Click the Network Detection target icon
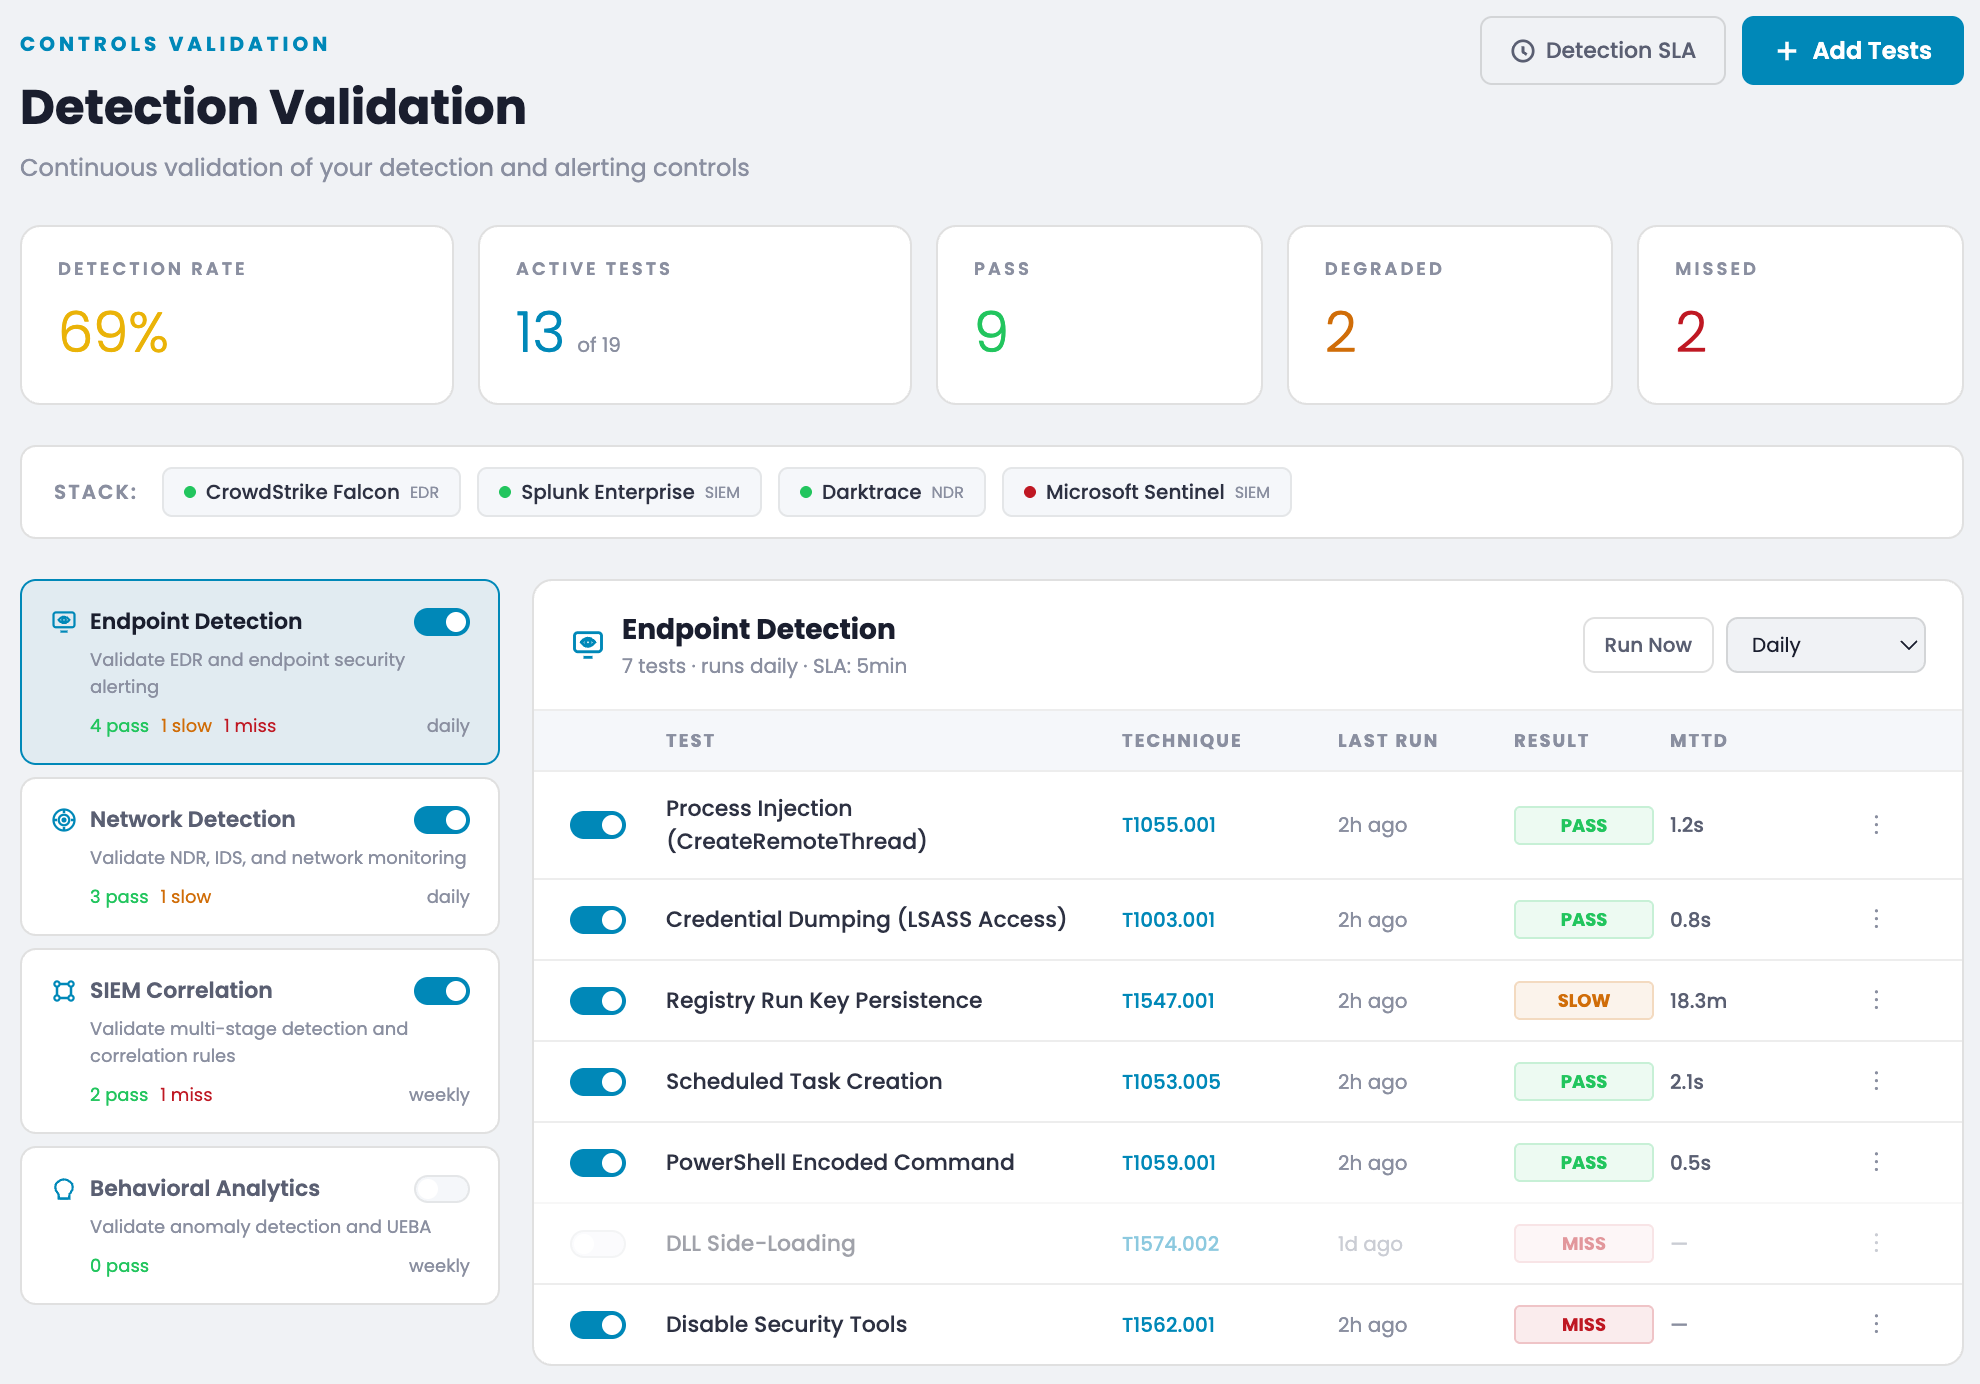The height and width of the screenshot is (1384, 1980). [x=64, y=820]
